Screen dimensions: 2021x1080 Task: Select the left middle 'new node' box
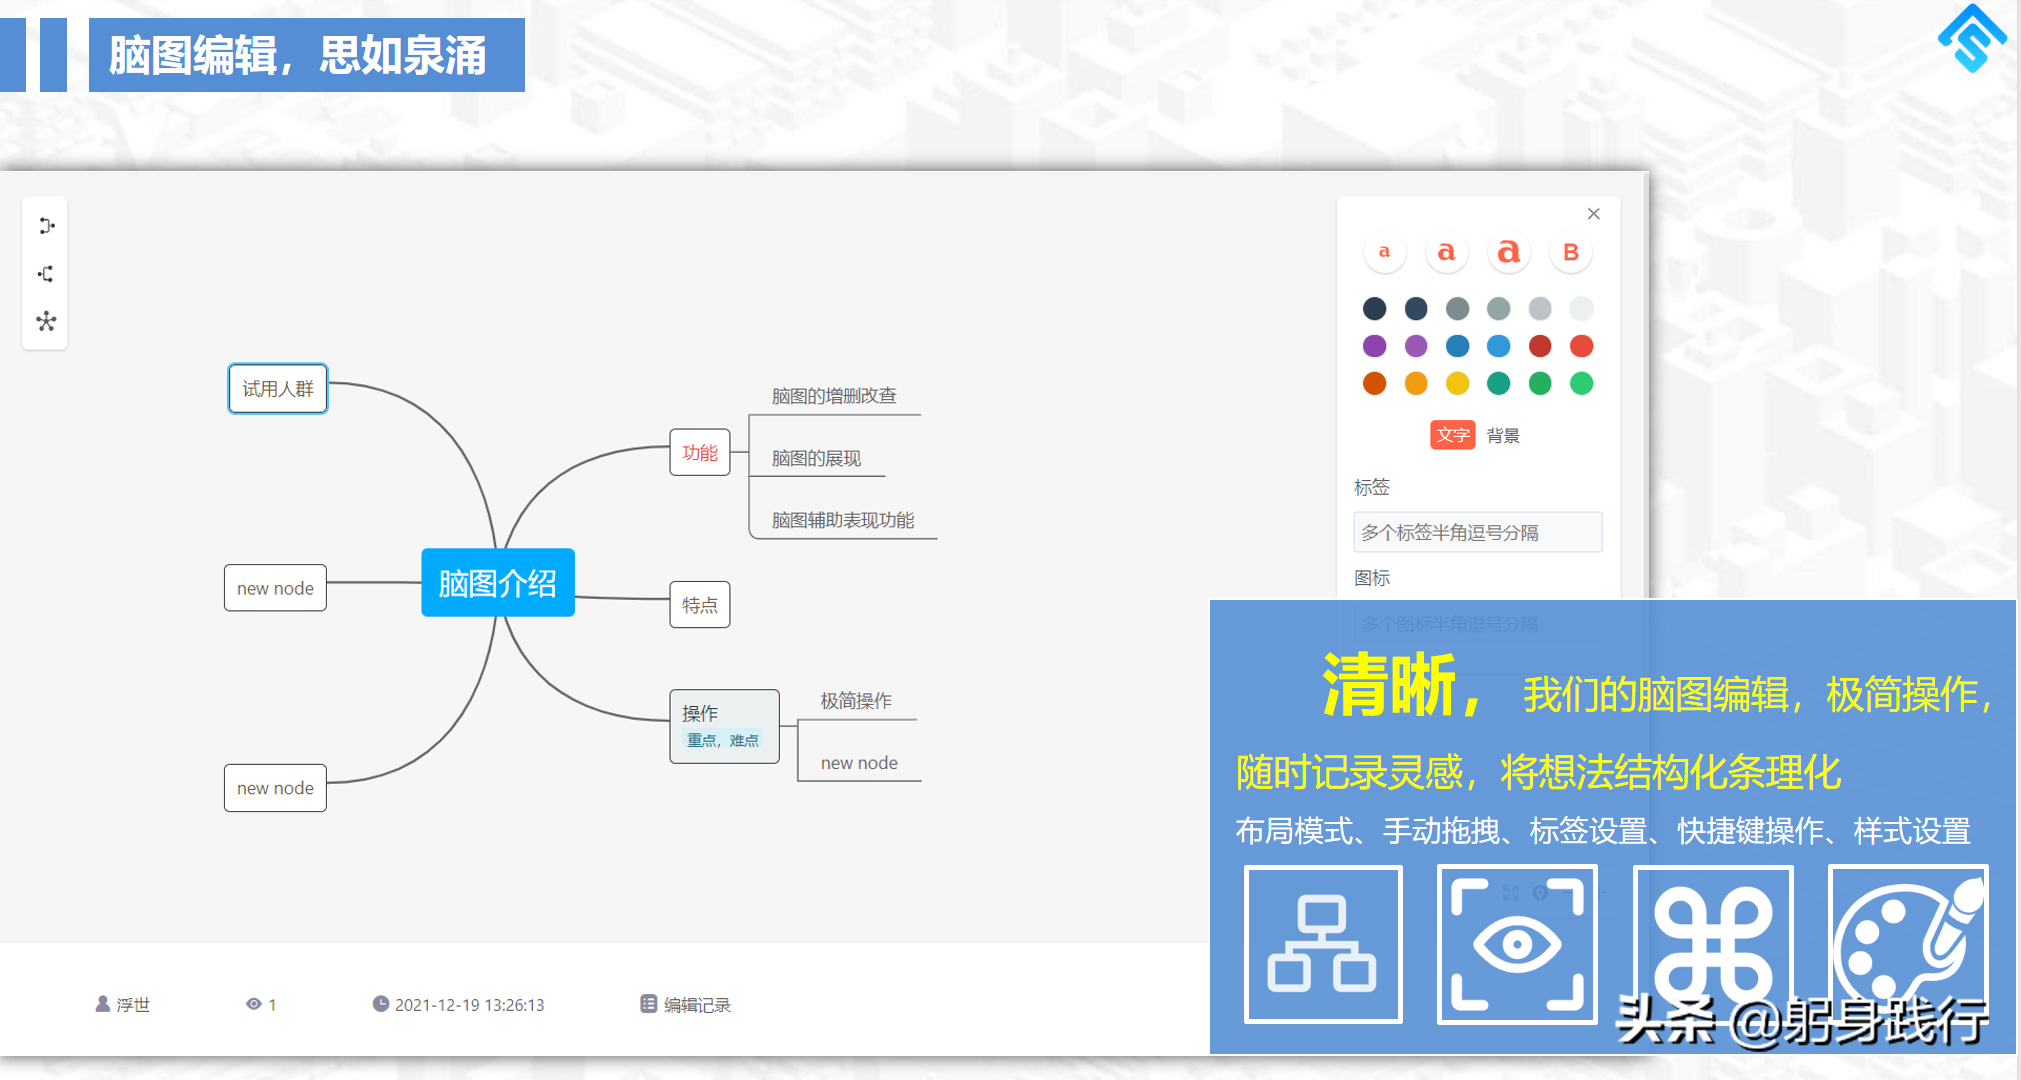[x=275, y=588]
